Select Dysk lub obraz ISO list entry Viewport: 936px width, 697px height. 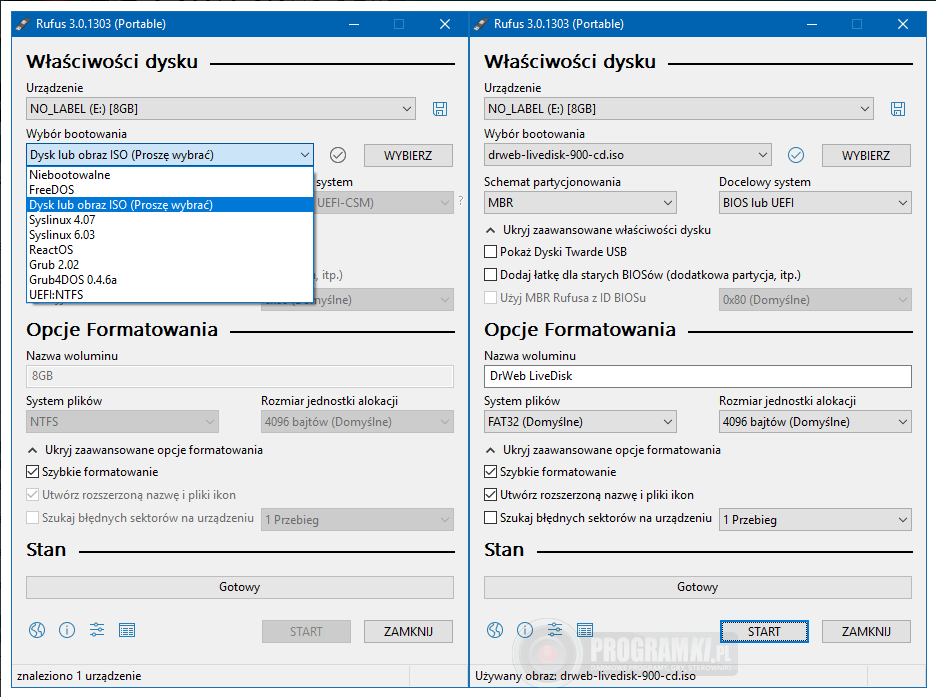pos(170,205)
